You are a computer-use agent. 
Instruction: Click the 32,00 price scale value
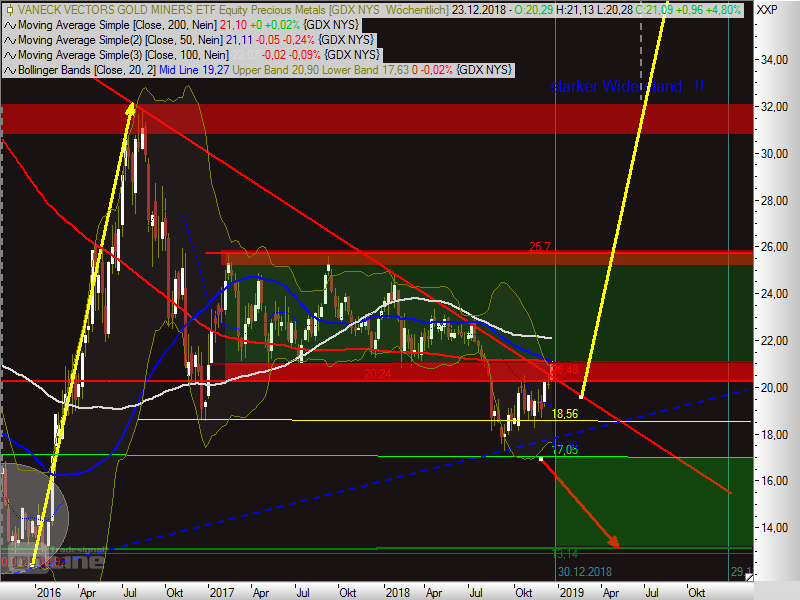point(774,107)
